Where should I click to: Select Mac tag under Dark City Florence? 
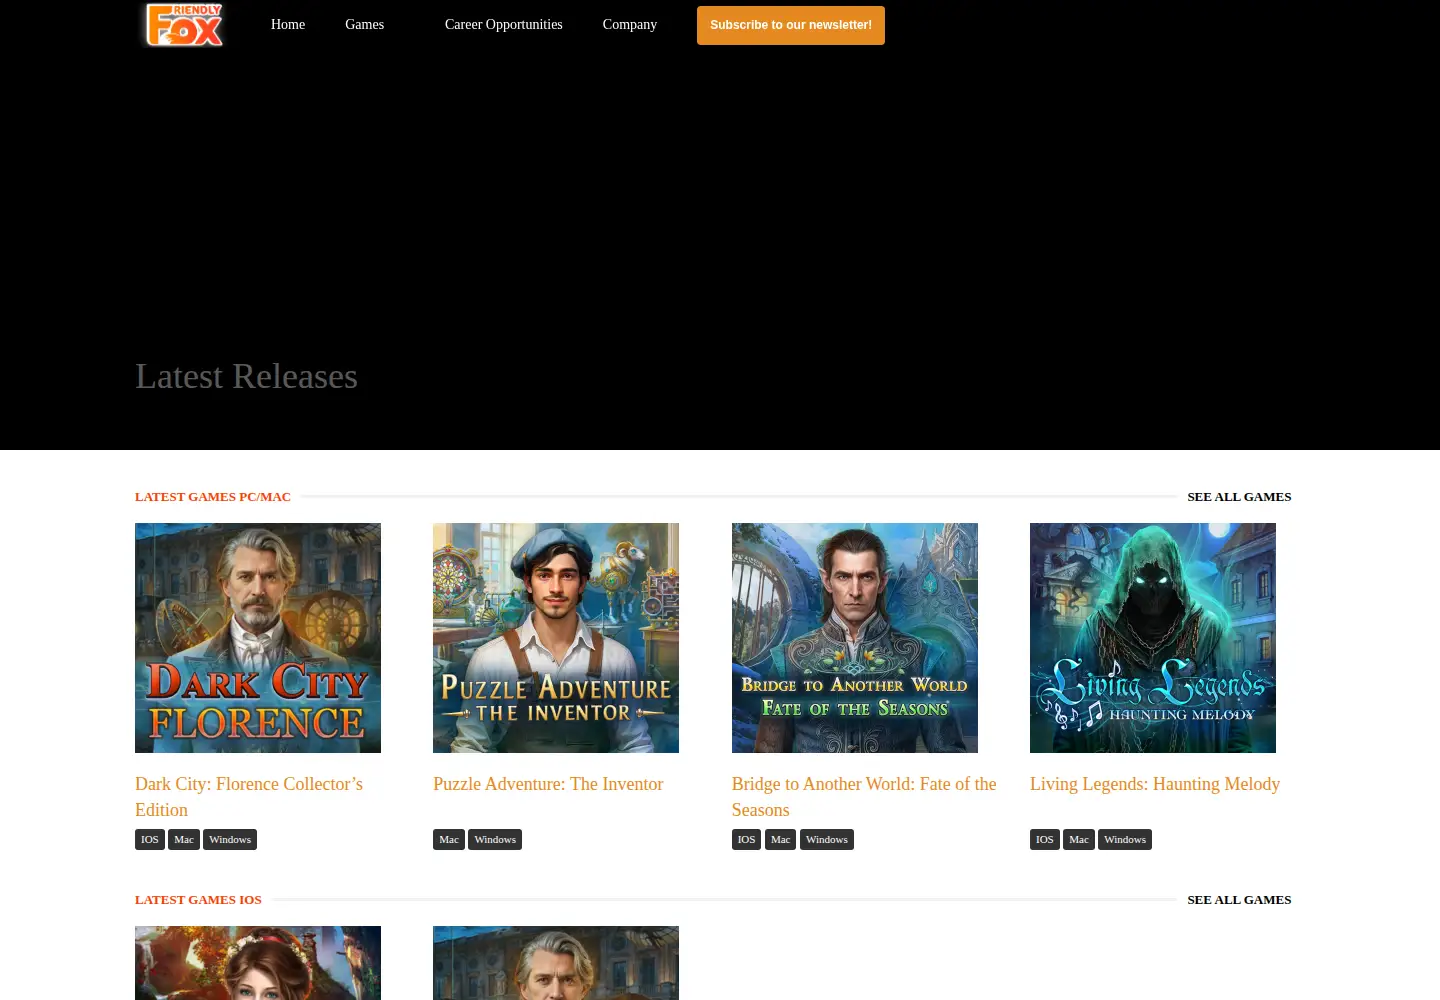point(184,839)
